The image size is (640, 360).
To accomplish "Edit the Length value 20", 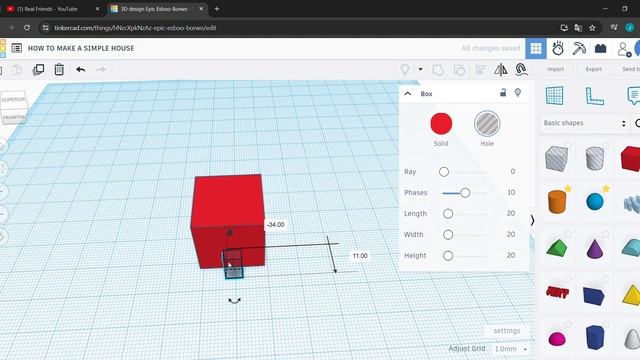I will click(511, 213).
